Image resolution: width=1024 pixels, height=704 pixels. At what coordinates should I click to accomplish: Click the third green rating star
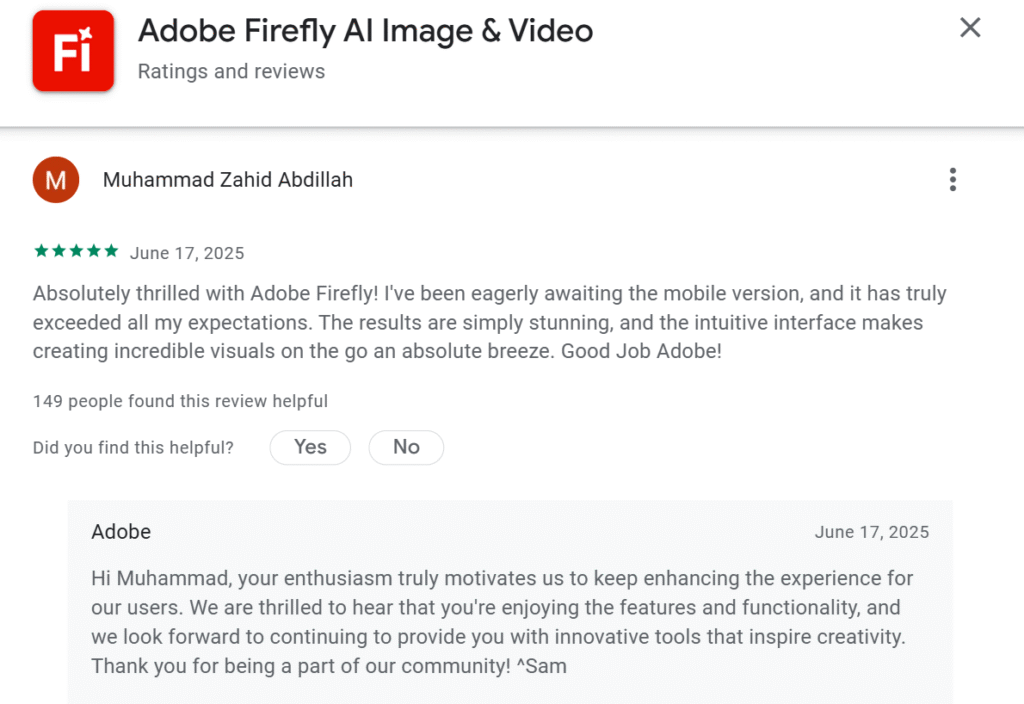tap(76, 251)
